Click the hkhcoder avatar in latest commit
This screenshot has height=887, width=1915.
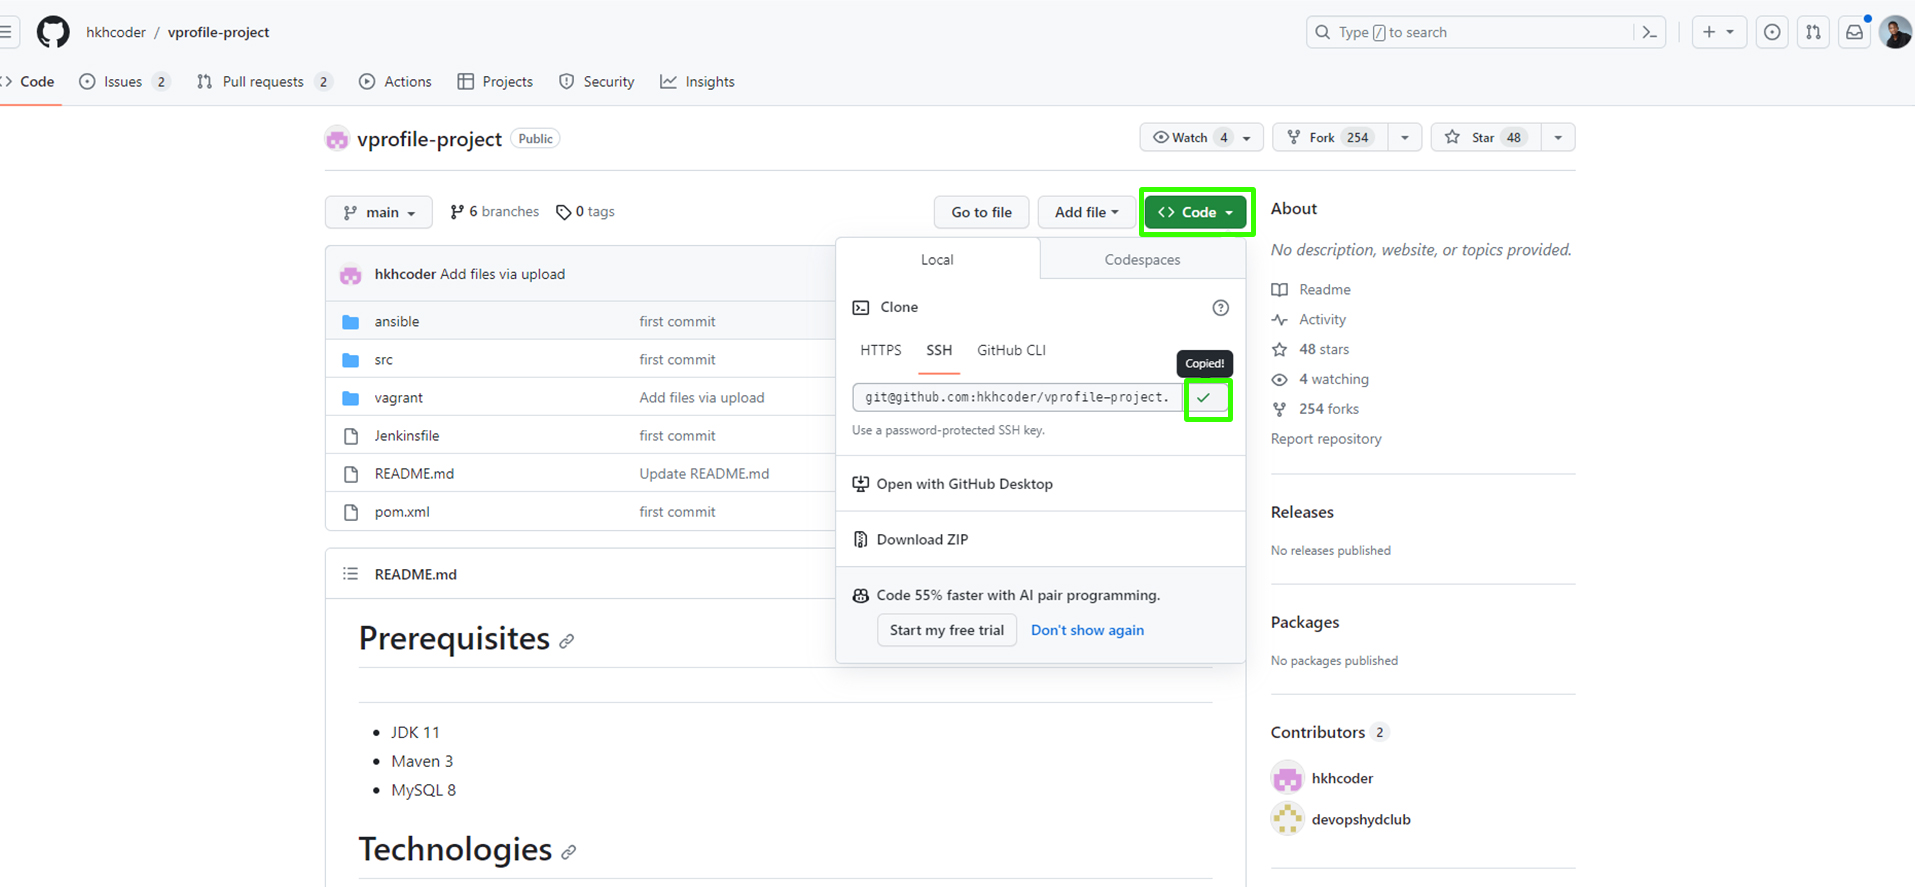(x=350, y=274)
